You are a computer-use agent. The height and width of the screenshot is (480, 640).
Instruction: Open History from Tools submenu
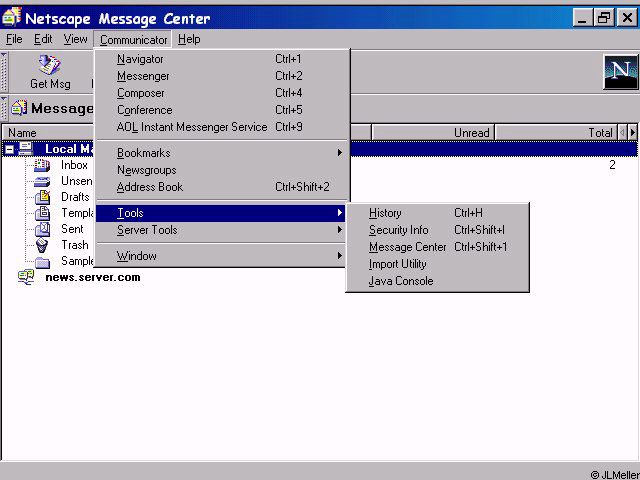click(x=438, y=213)
